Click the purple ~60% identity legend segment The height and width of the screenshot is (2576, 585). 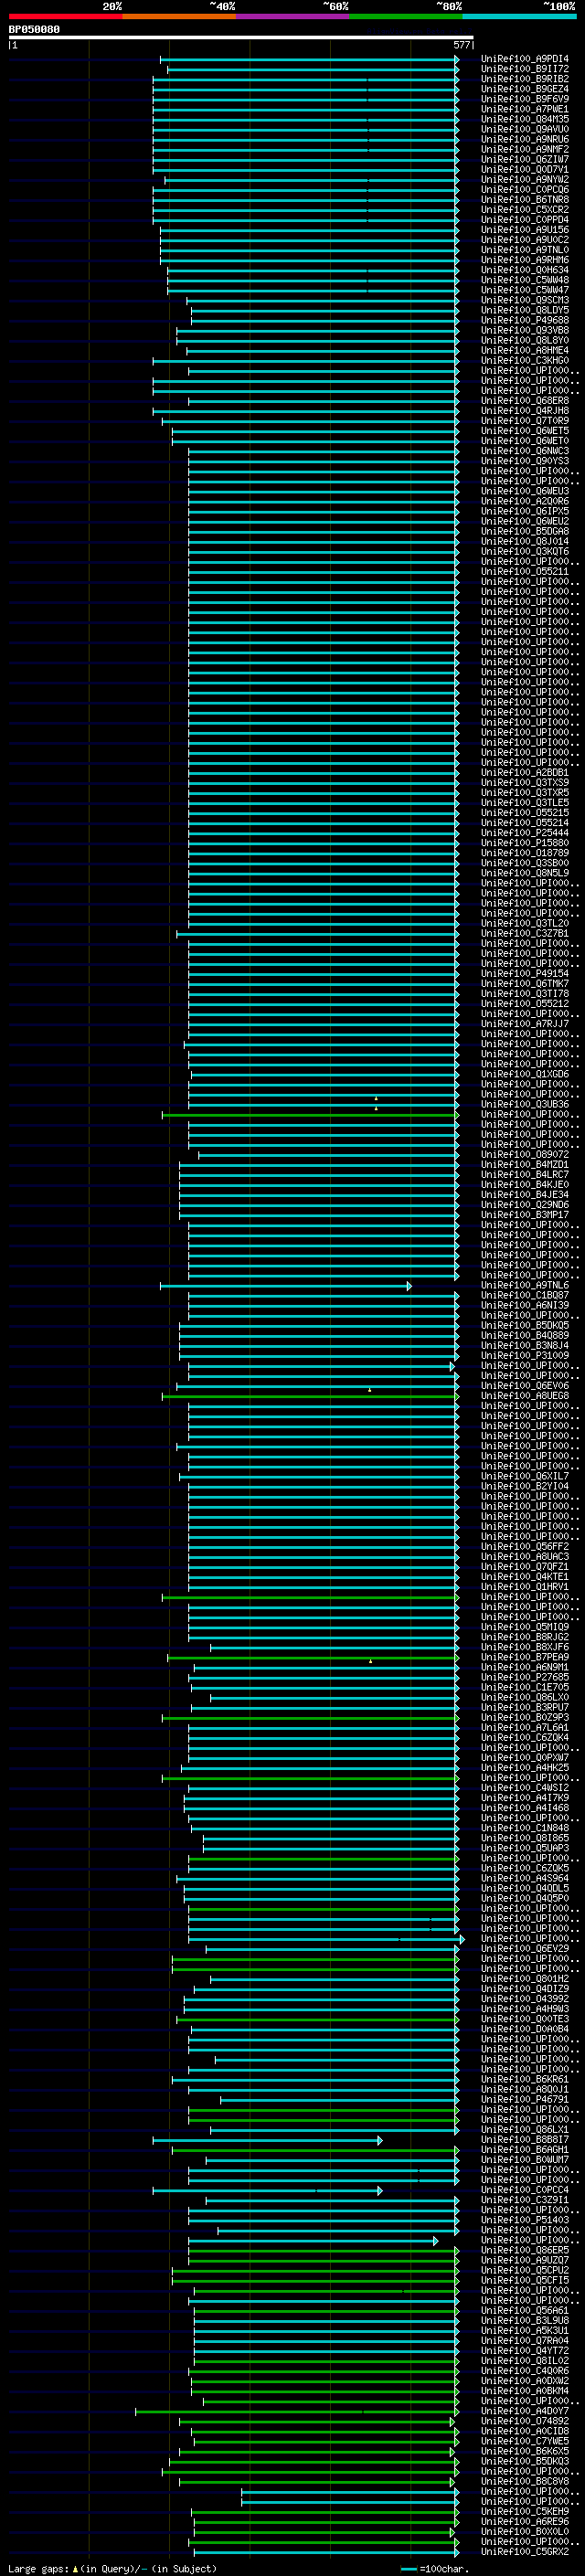point(292,16)
